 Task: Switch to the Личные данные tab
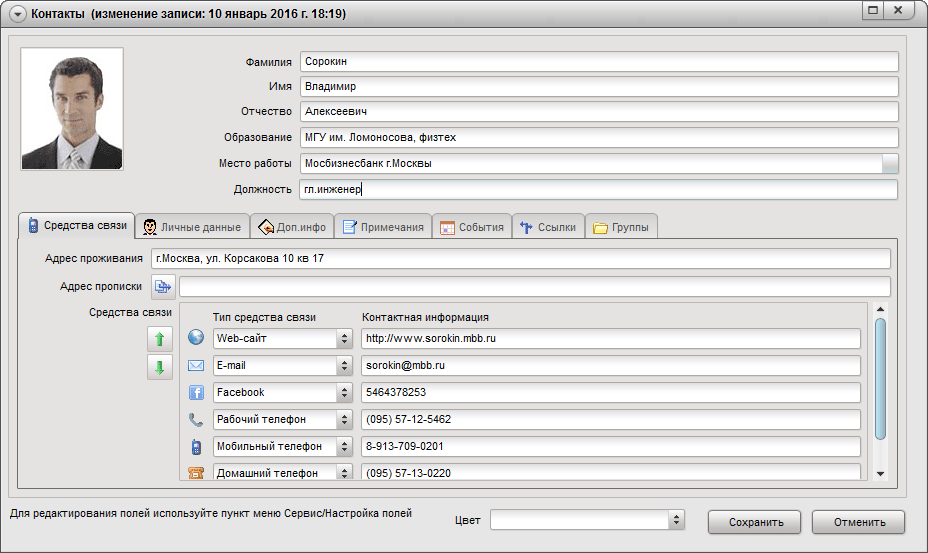click(192, 227)
